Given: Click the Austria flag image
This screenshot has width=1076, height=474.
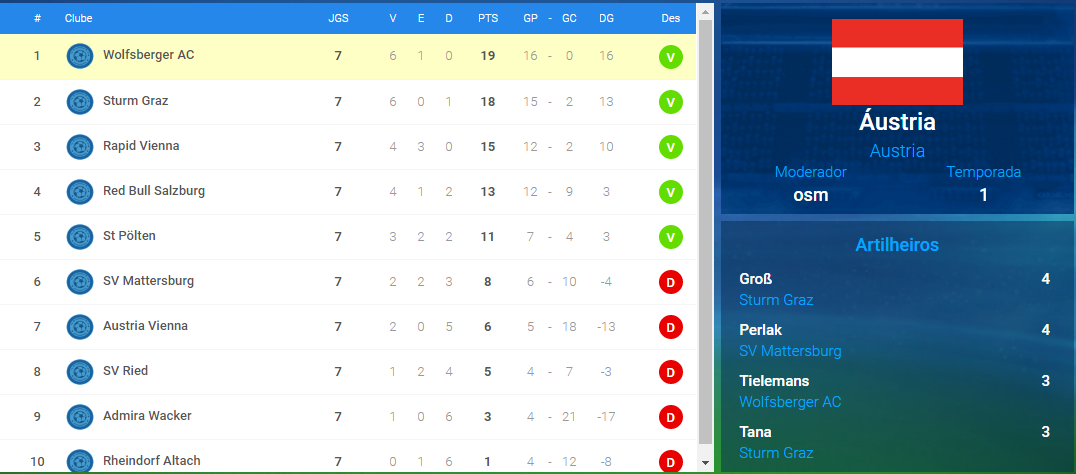Looking at the screenshot, I should click(x=897, y=62).
